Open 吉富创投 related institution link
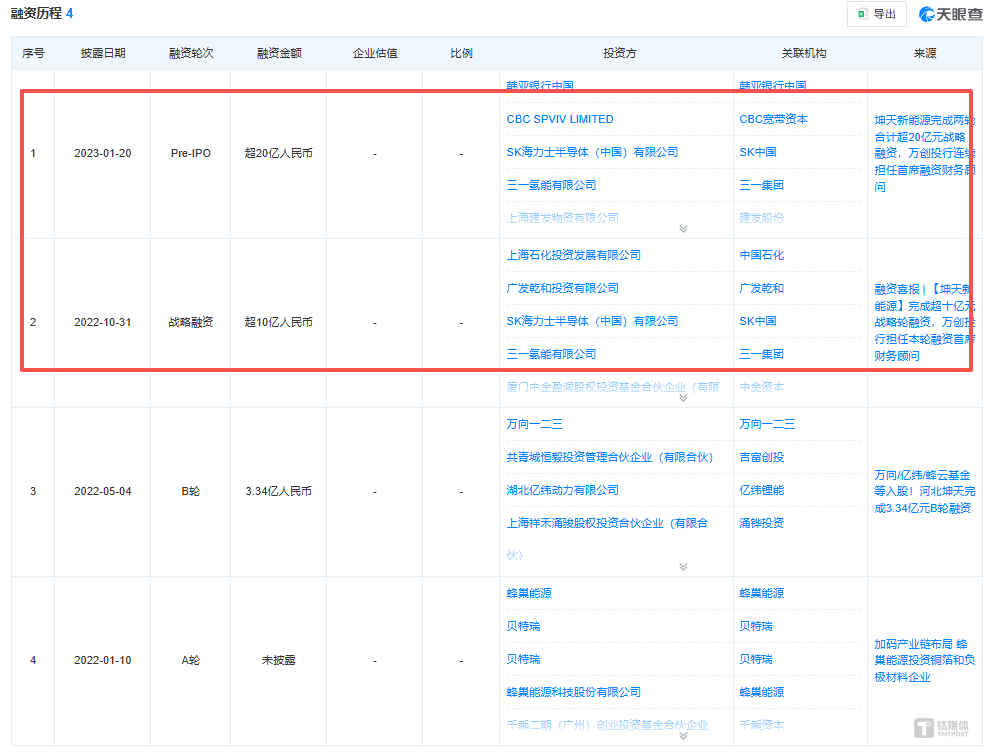 [x=761, y=457]
